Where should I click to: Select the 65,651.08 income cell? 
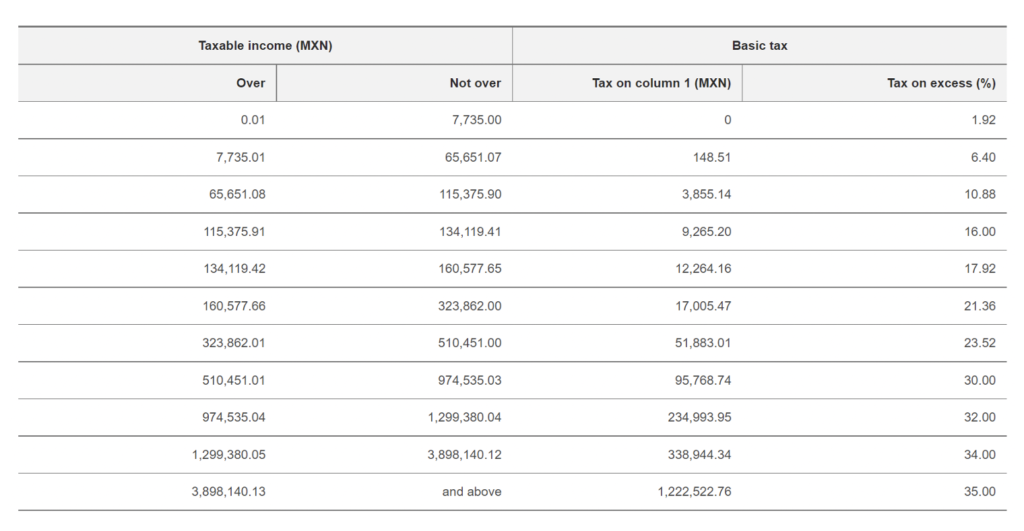point(236,194)
